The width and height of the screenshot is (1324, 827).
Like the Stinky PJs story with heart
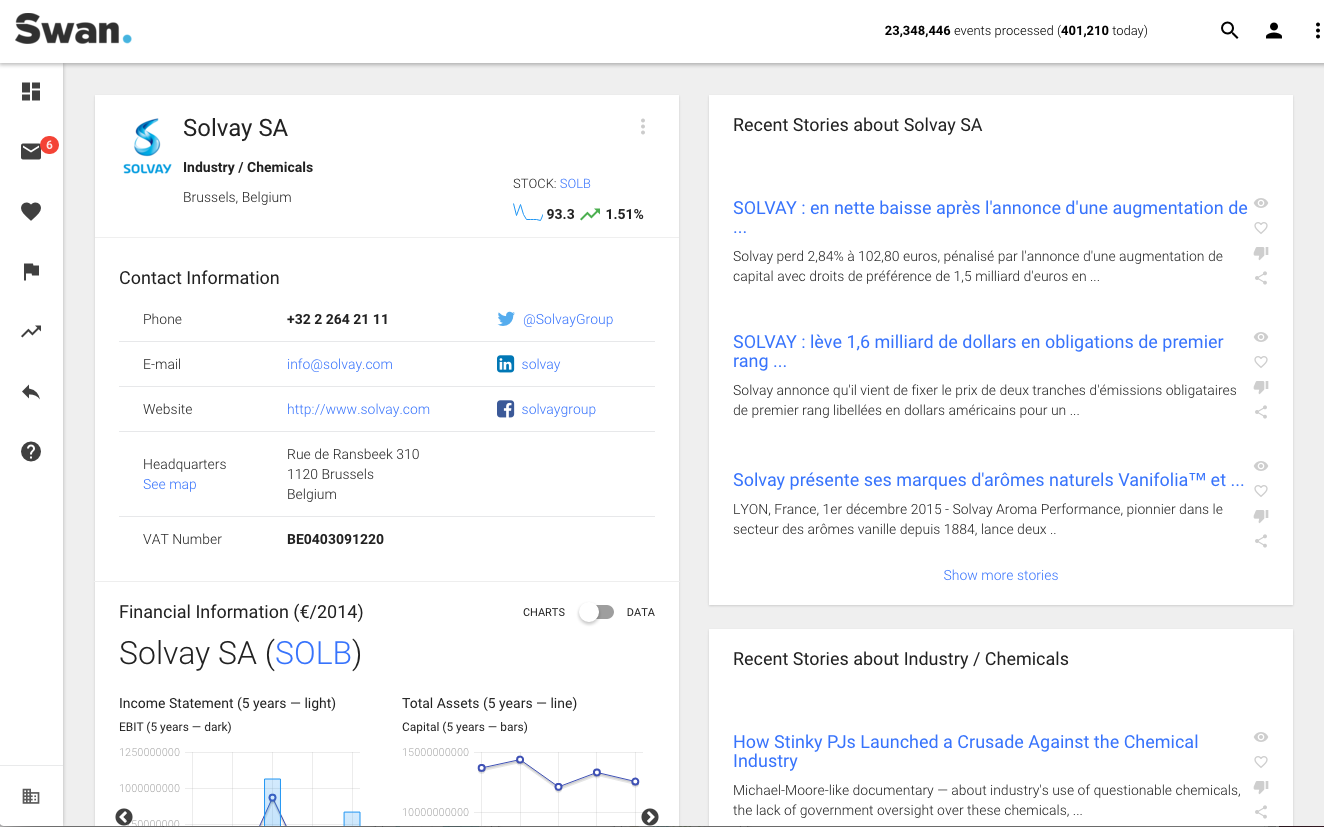(1261, 762)
